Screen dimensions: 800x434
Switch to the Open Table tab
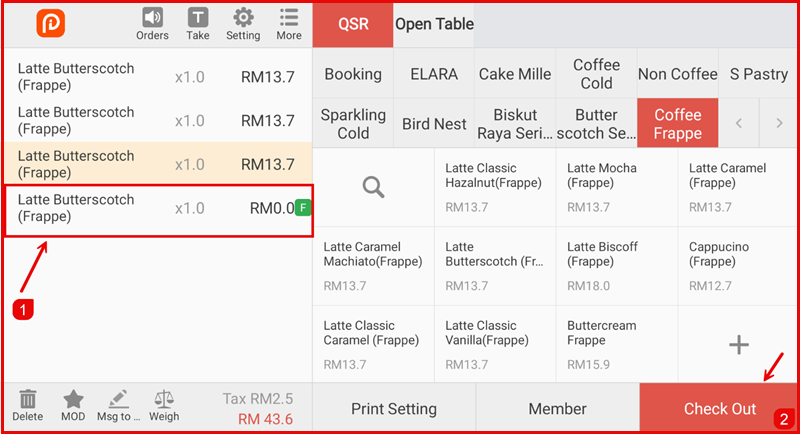[434, 24]
